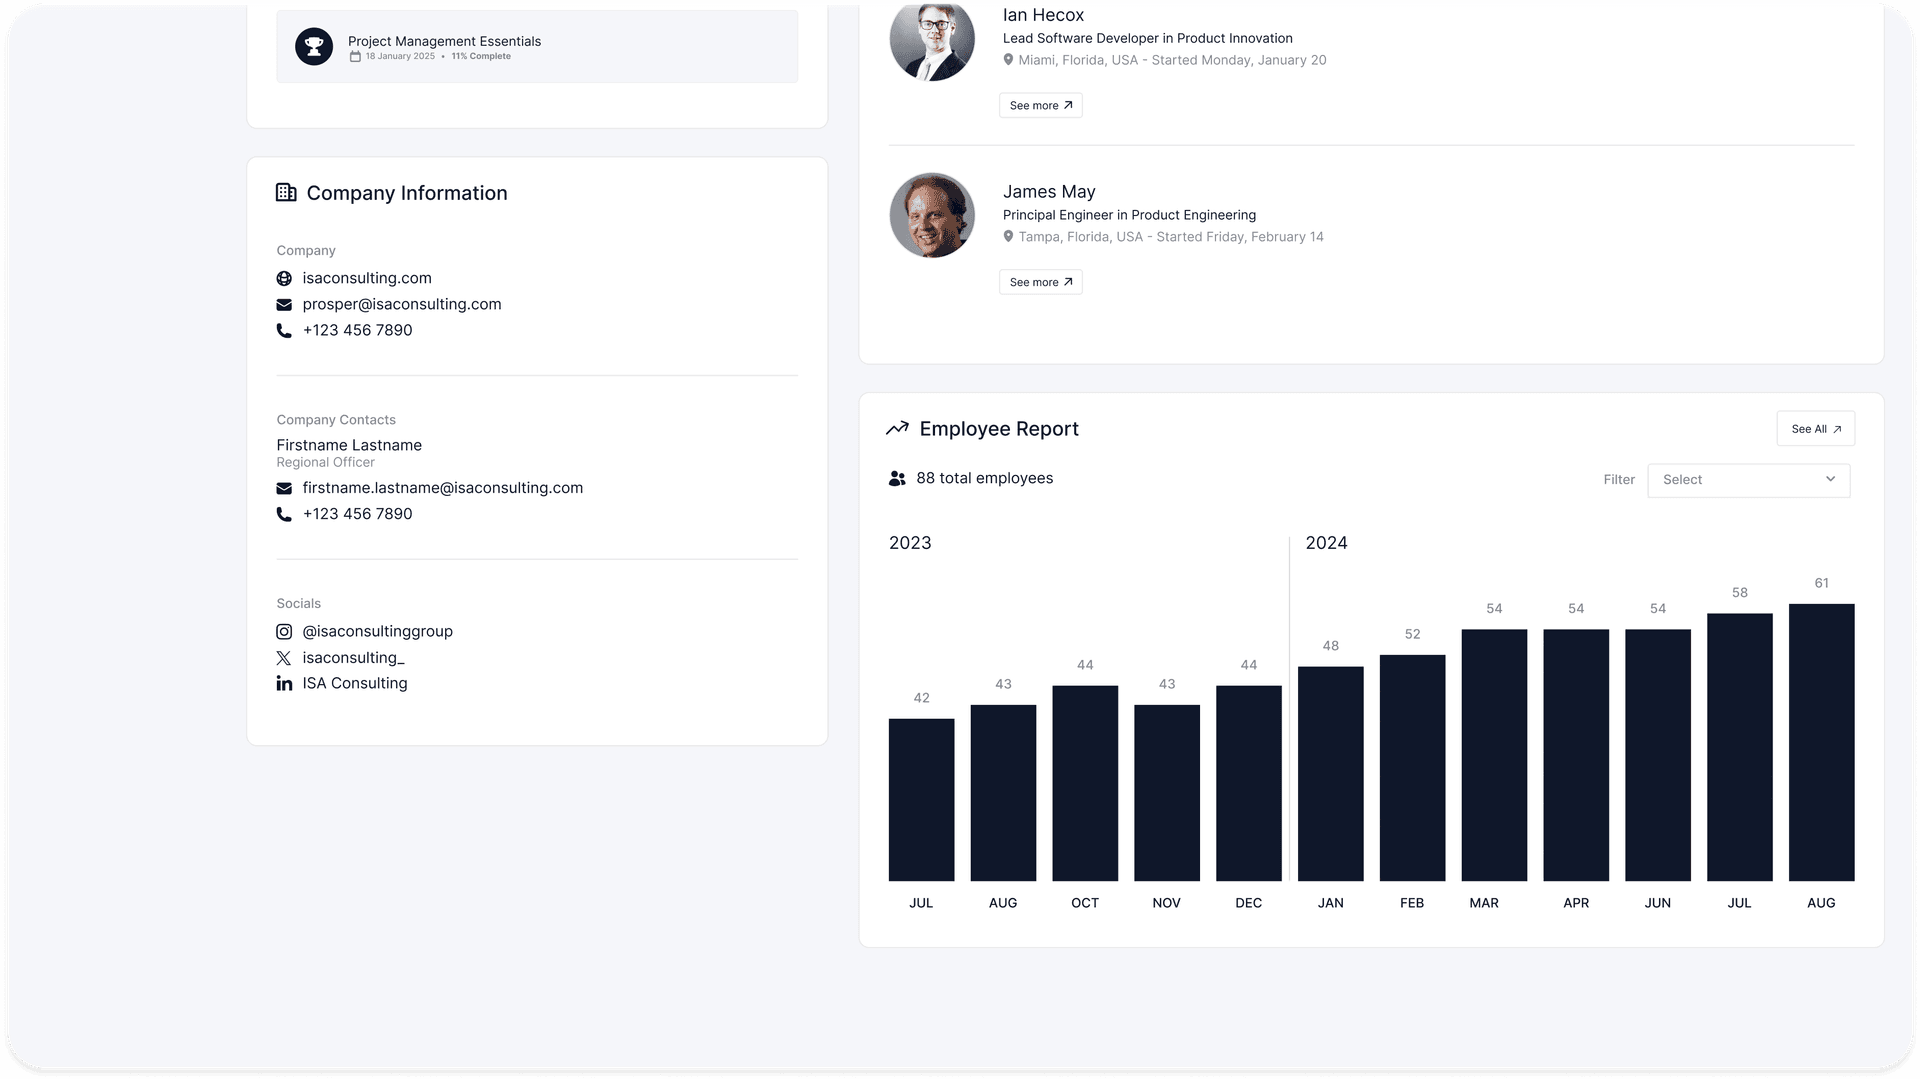Click the envelope icon beside prosper@isaconsulting.com
Screen dimensions: 1920x1079
pos(284,304)
